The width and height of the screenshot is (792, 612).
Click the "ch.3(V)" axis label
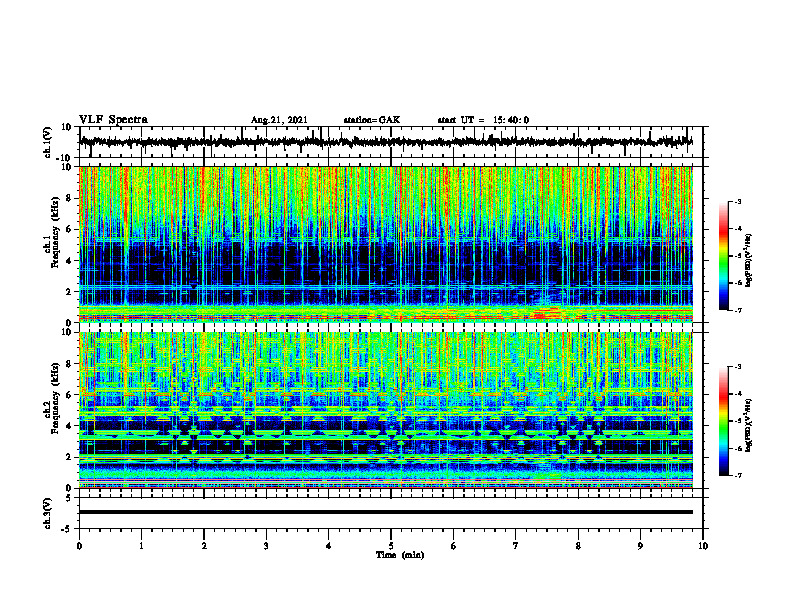(48, 513)
